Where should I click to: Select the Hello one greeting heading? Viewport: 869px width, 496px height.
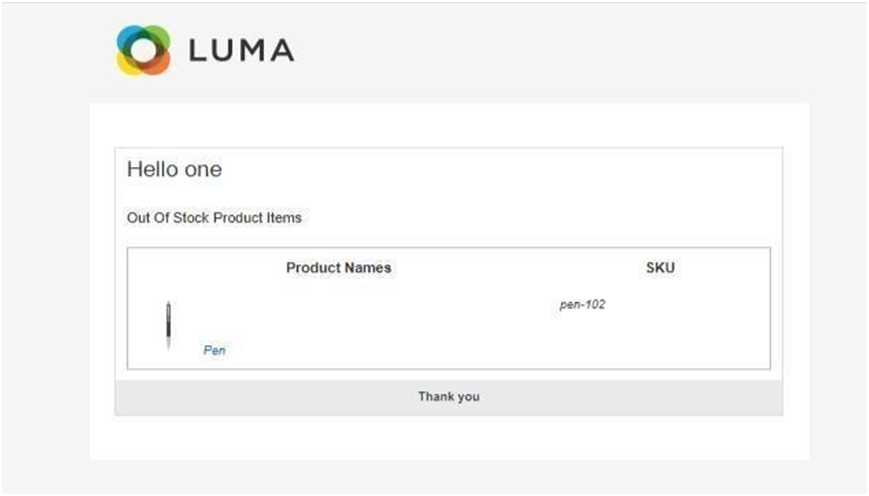tap(175, 170)
